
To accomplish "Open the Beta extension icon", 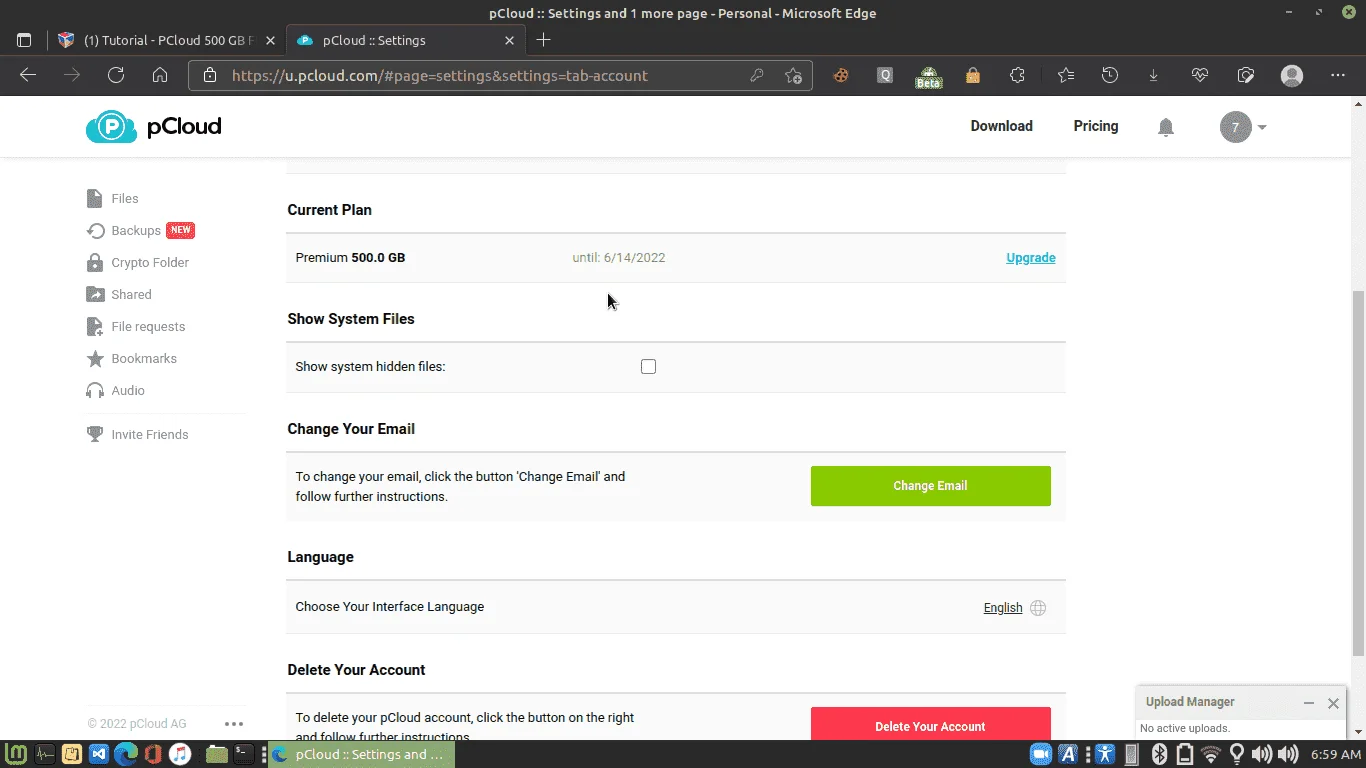I will click(929, 76).
